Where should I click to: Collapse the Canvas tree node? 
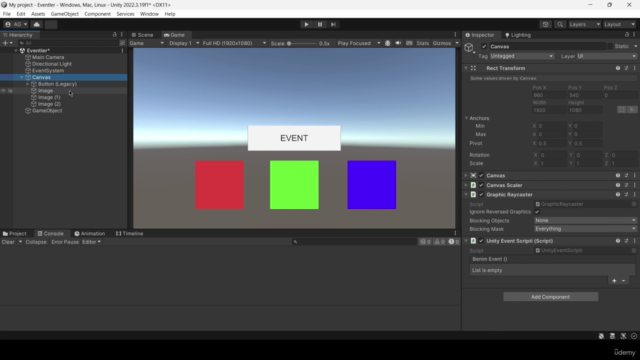coord(22,77)
